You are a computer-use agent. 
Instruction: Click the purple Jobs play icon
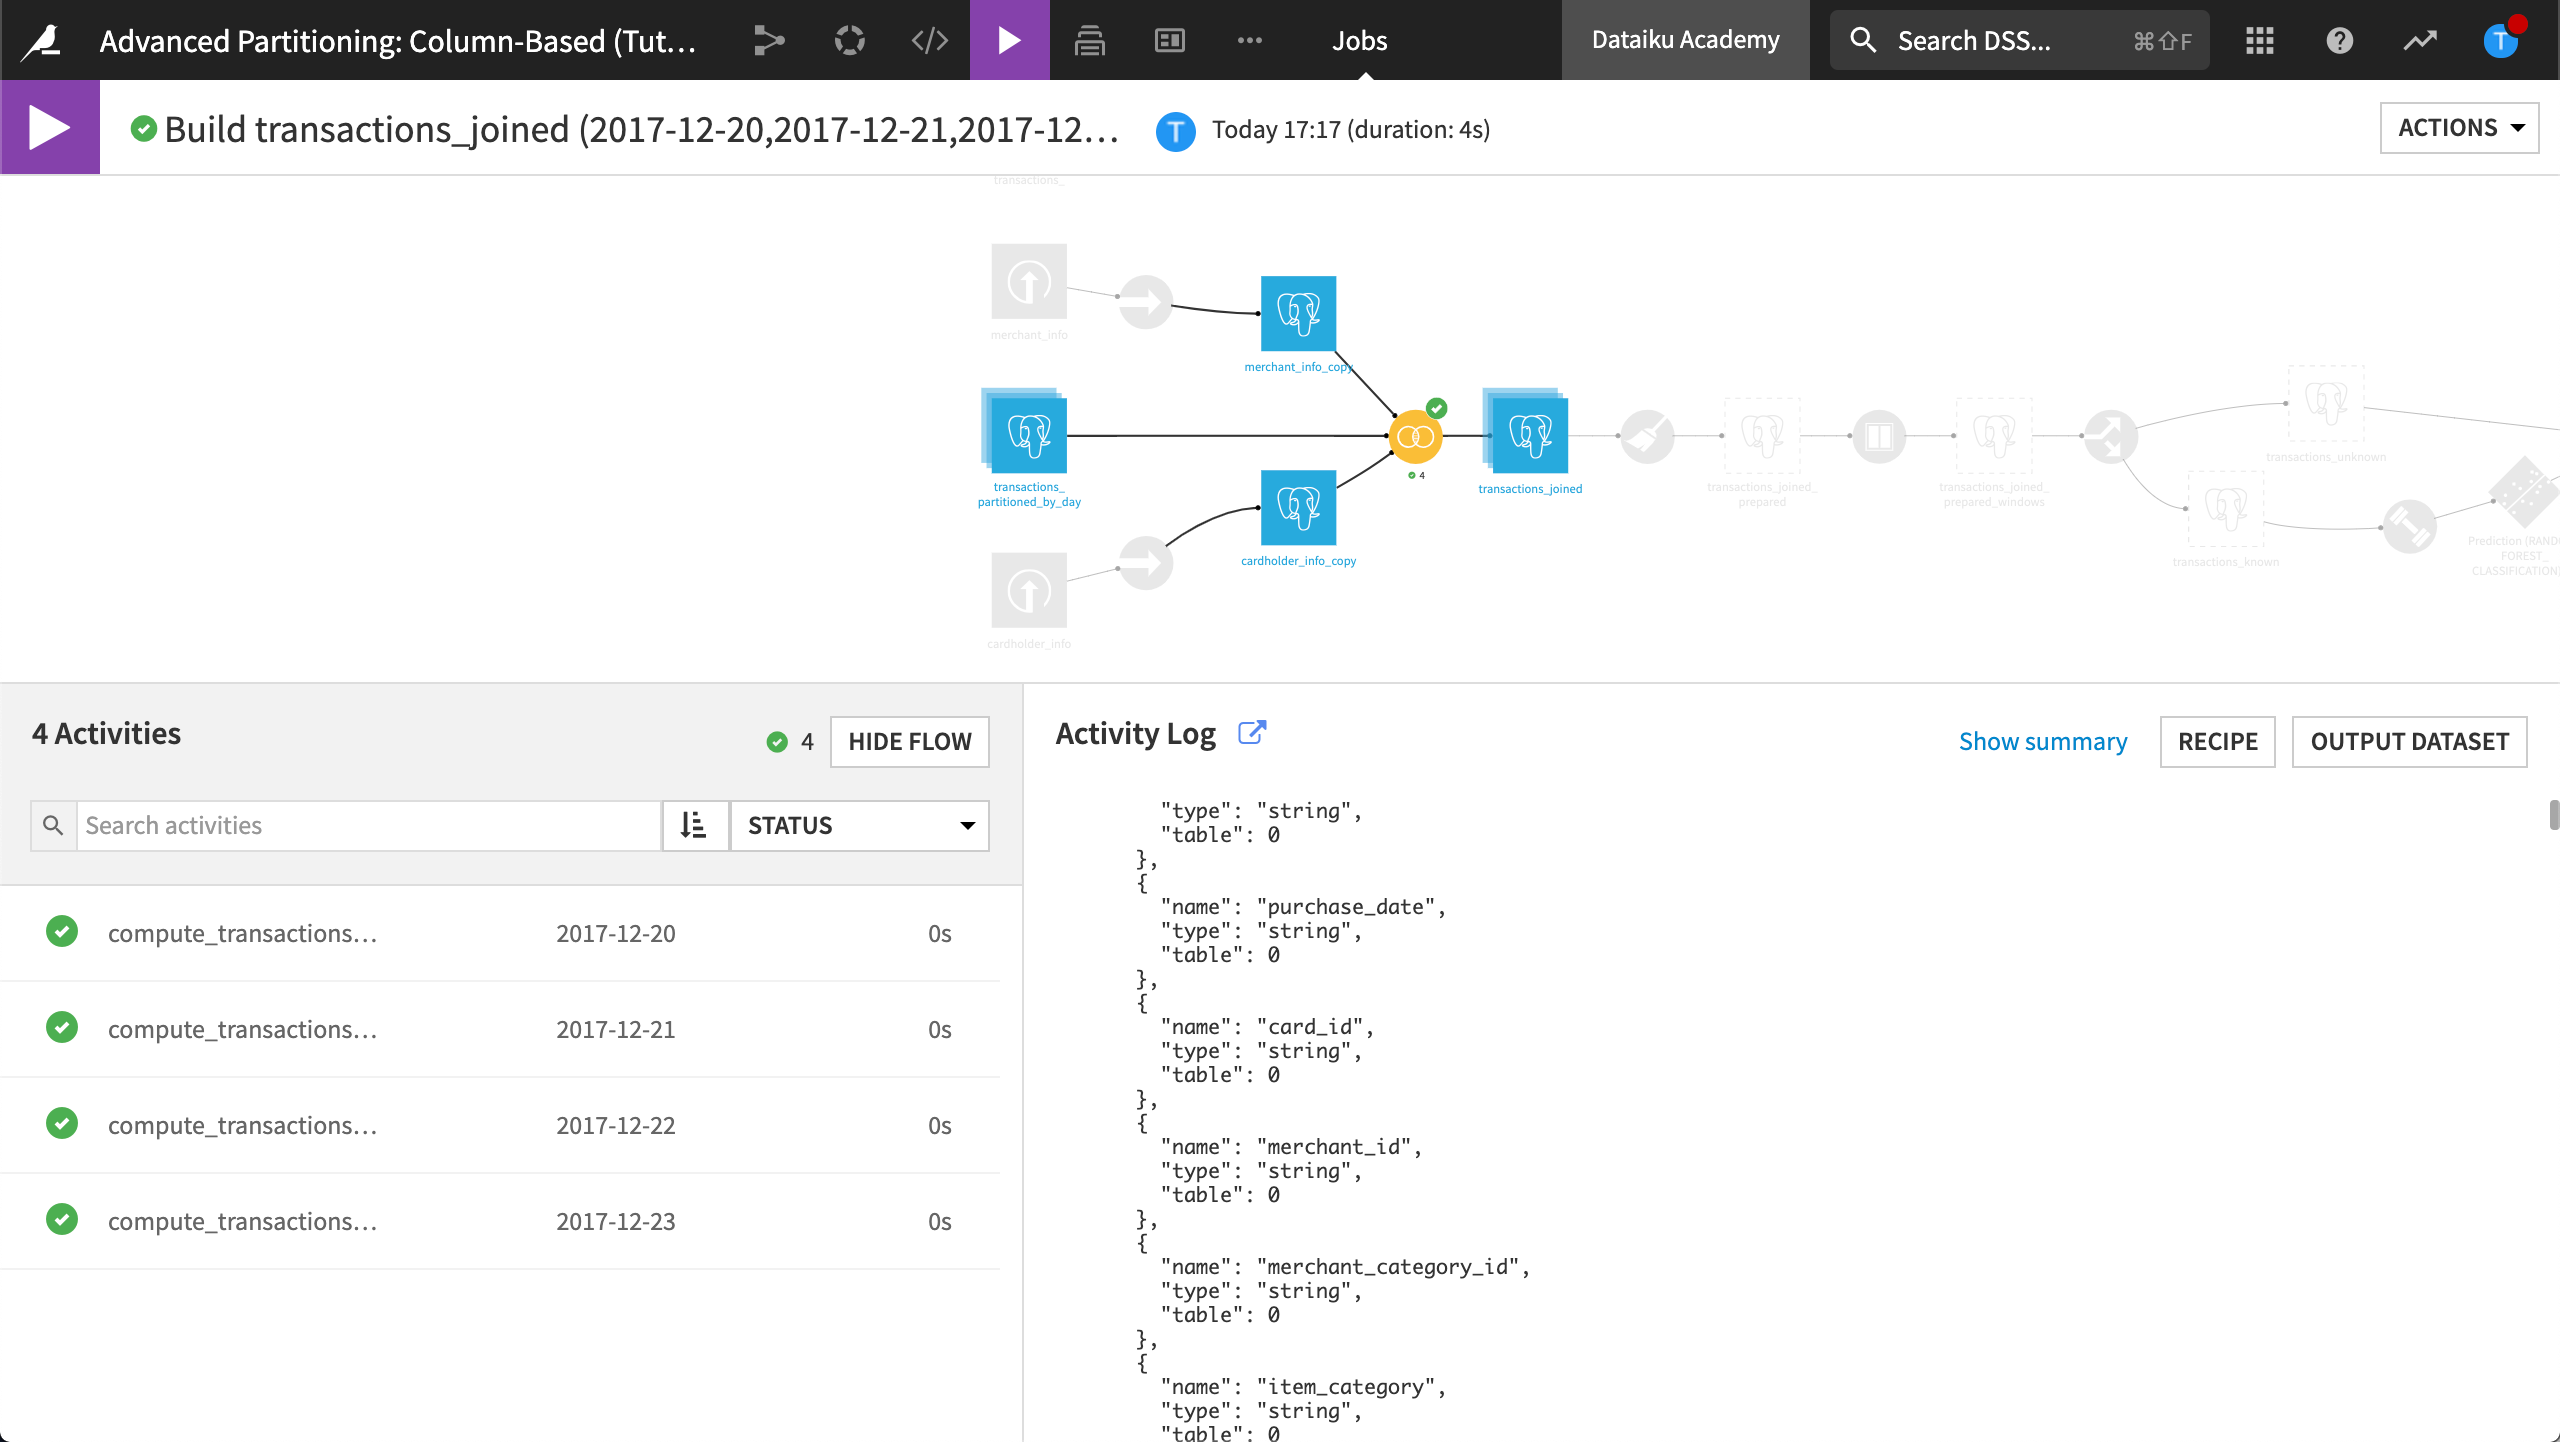(x=1008, y=40)
